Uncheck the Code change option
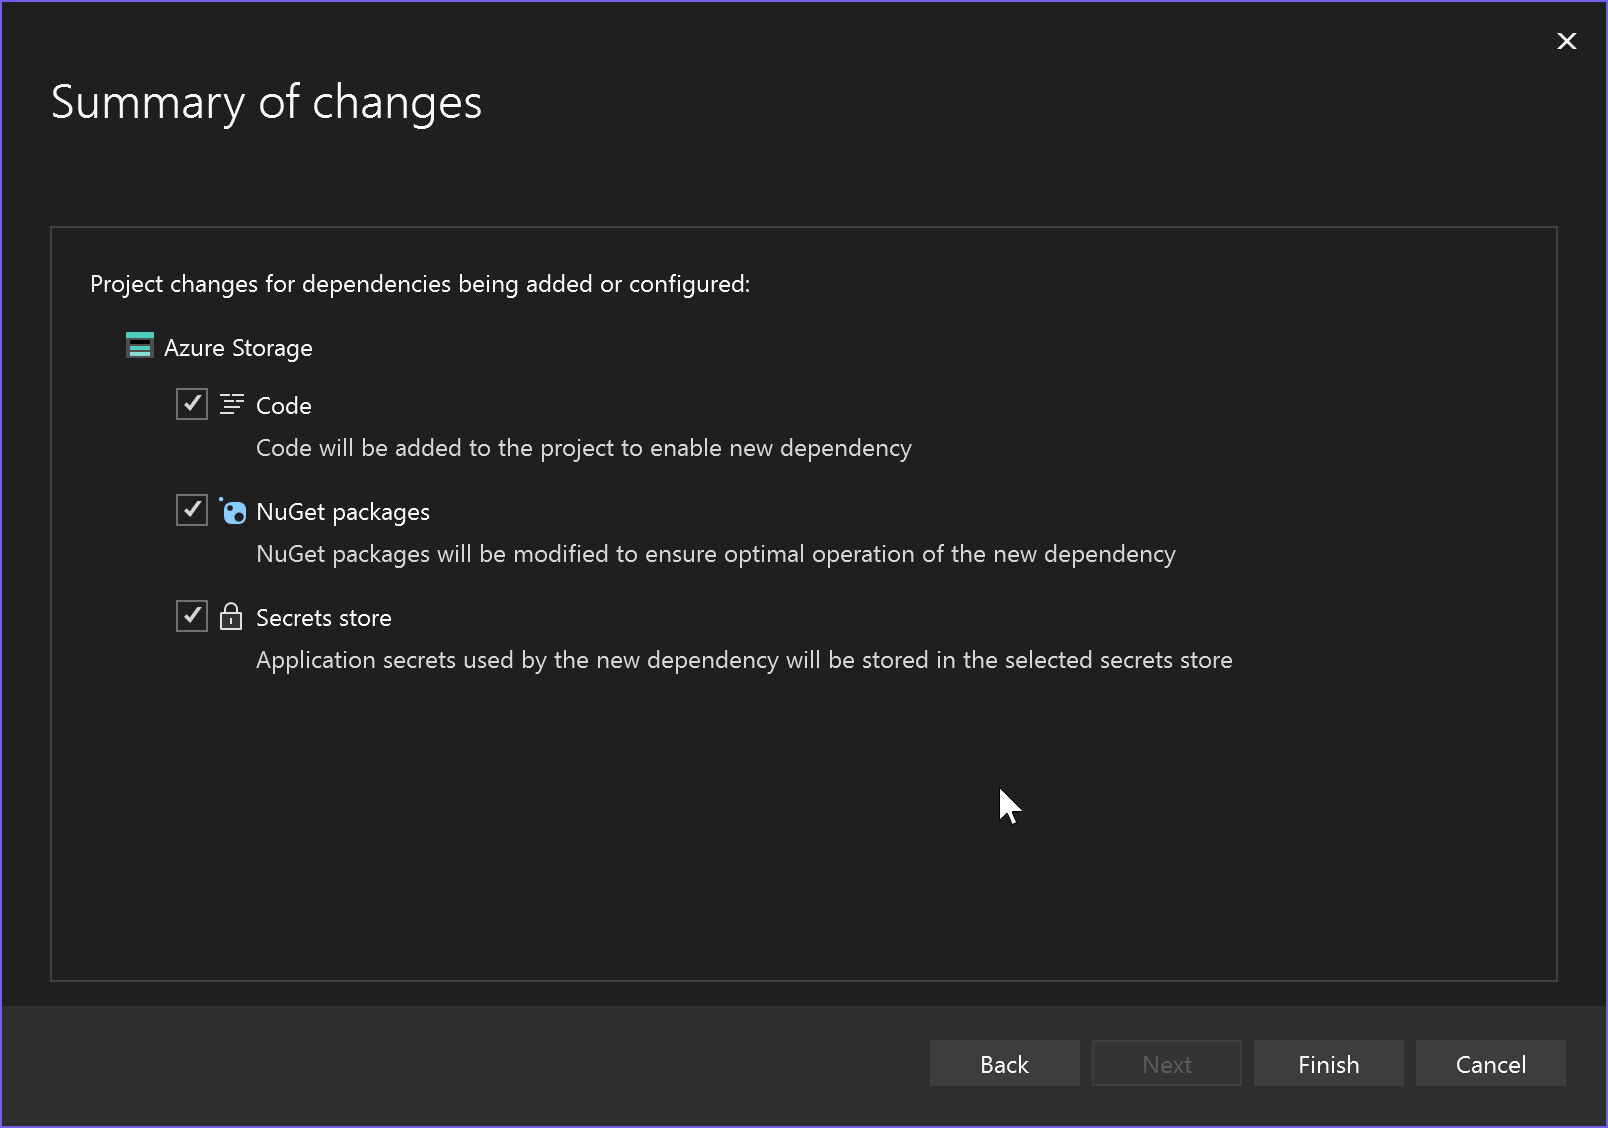The image size is (1608, 1128). (191, 404)
